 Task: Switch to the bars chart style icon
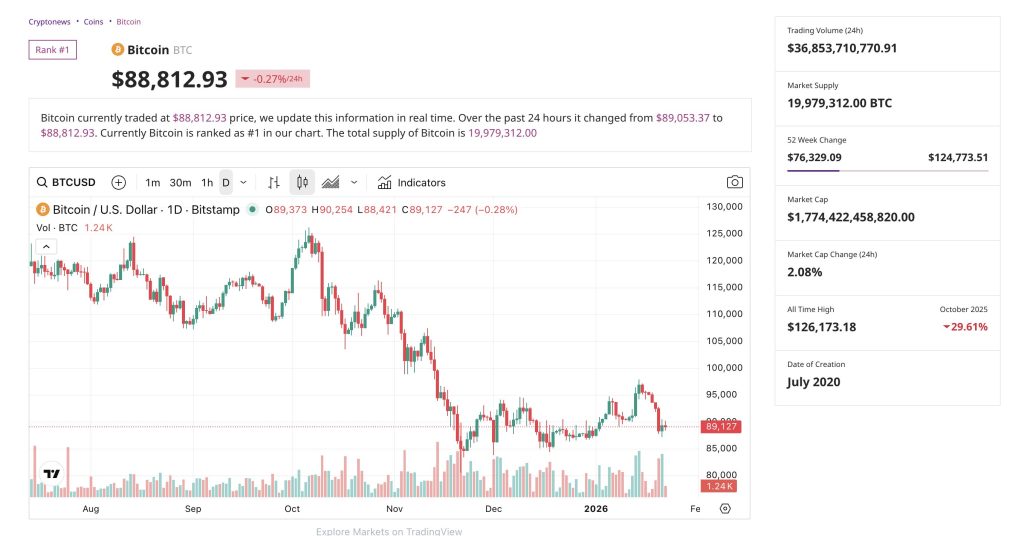274,182
